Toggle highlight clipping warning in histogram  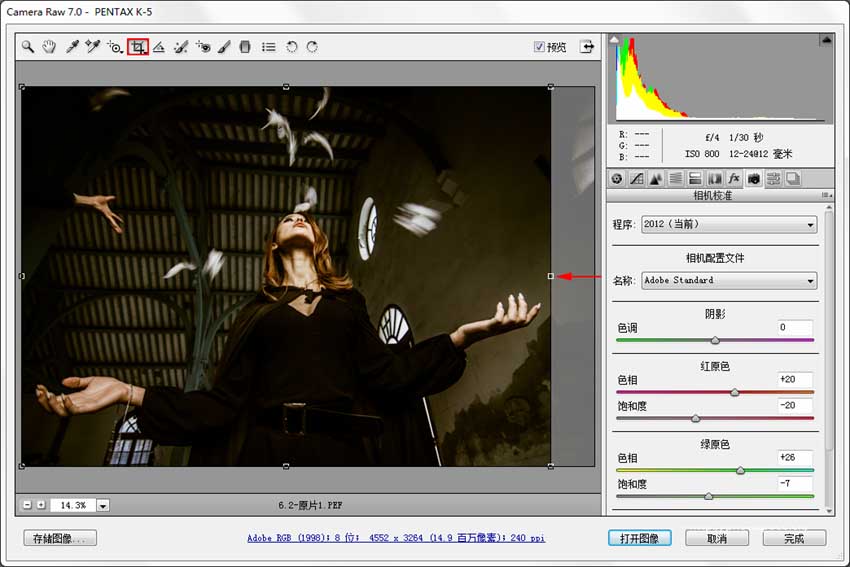826,40
